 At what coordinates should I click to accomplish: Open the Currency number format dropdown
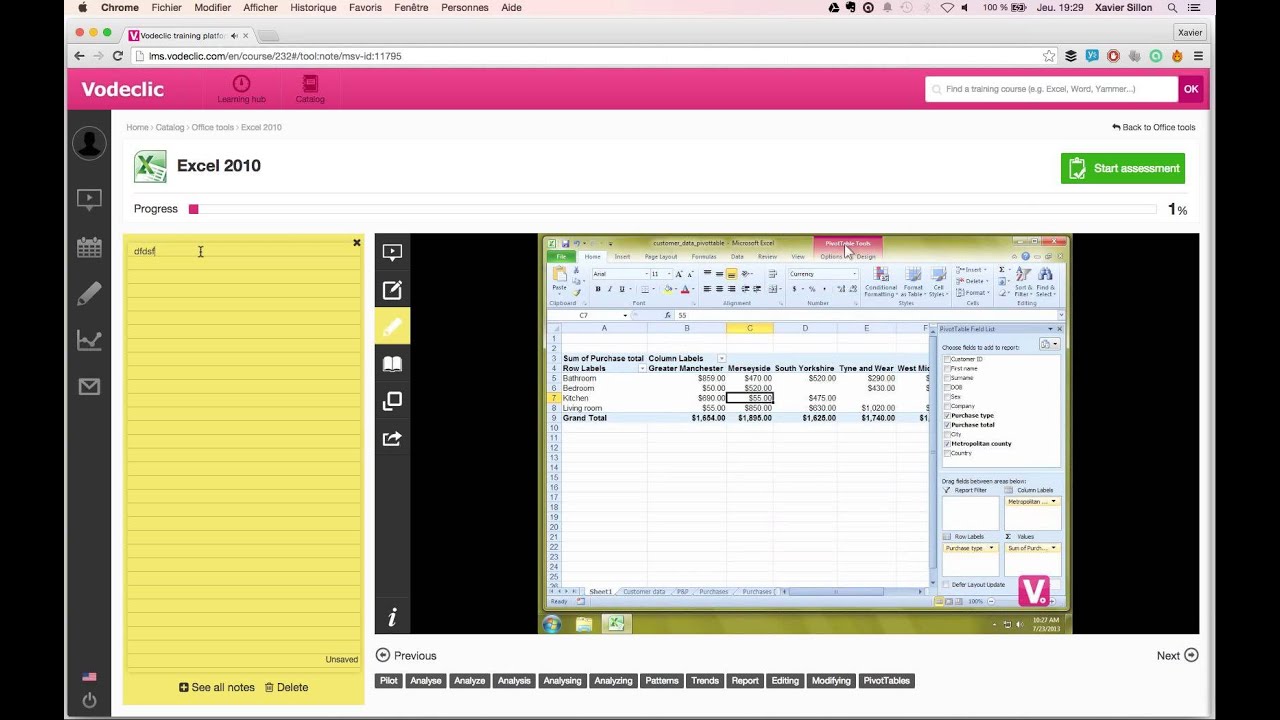point(855,274)
